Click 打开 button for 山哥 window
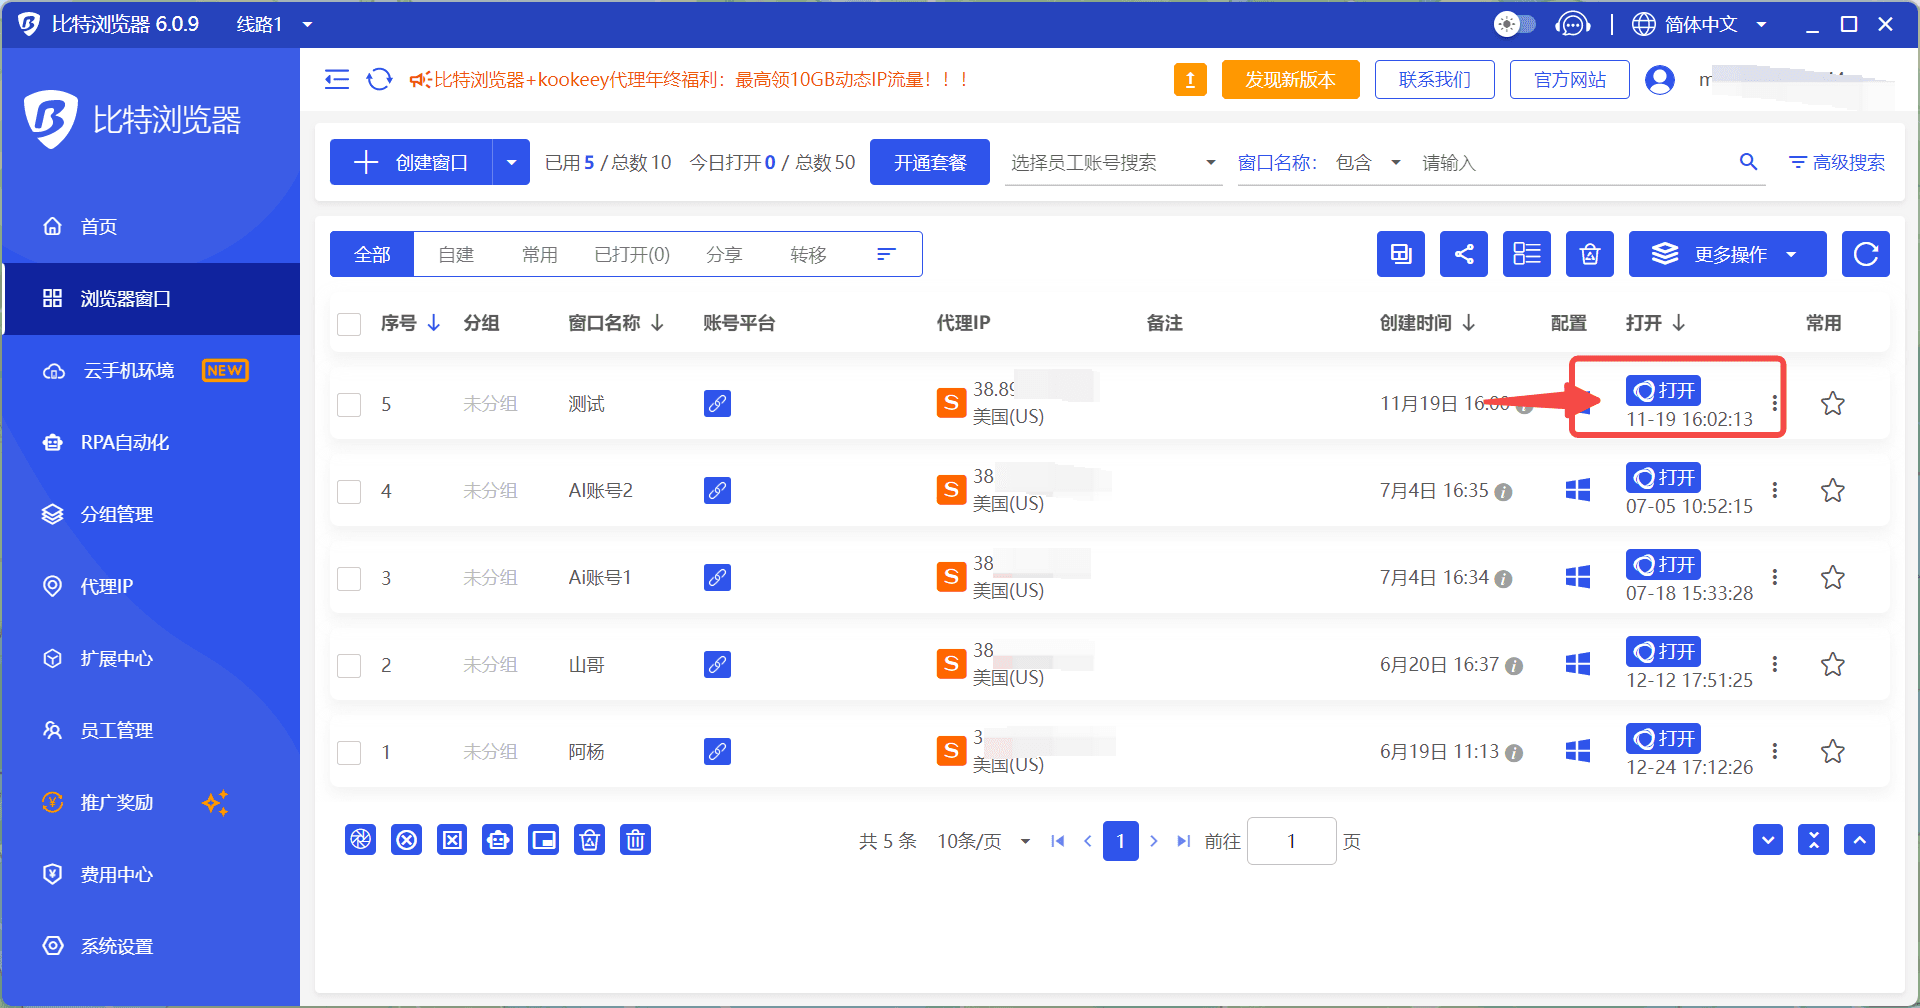This screenshot has width=1920, height=1008. click(x=1664, y=651)
